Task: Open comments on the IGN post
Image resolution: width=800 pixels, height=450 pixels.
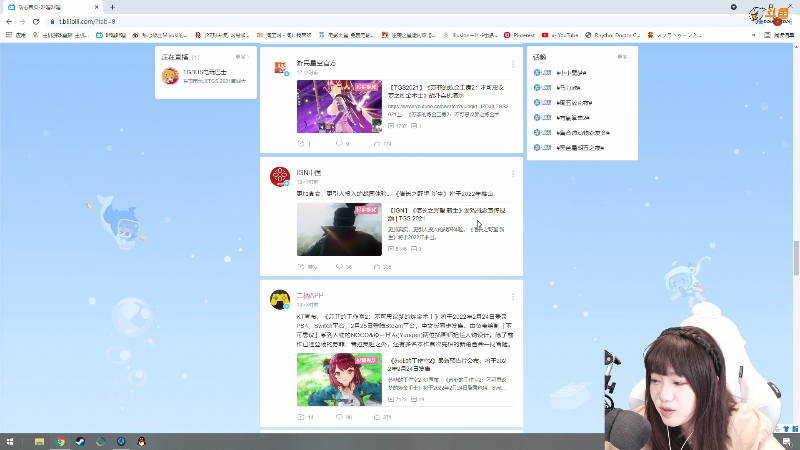Action: pos(344,267)
